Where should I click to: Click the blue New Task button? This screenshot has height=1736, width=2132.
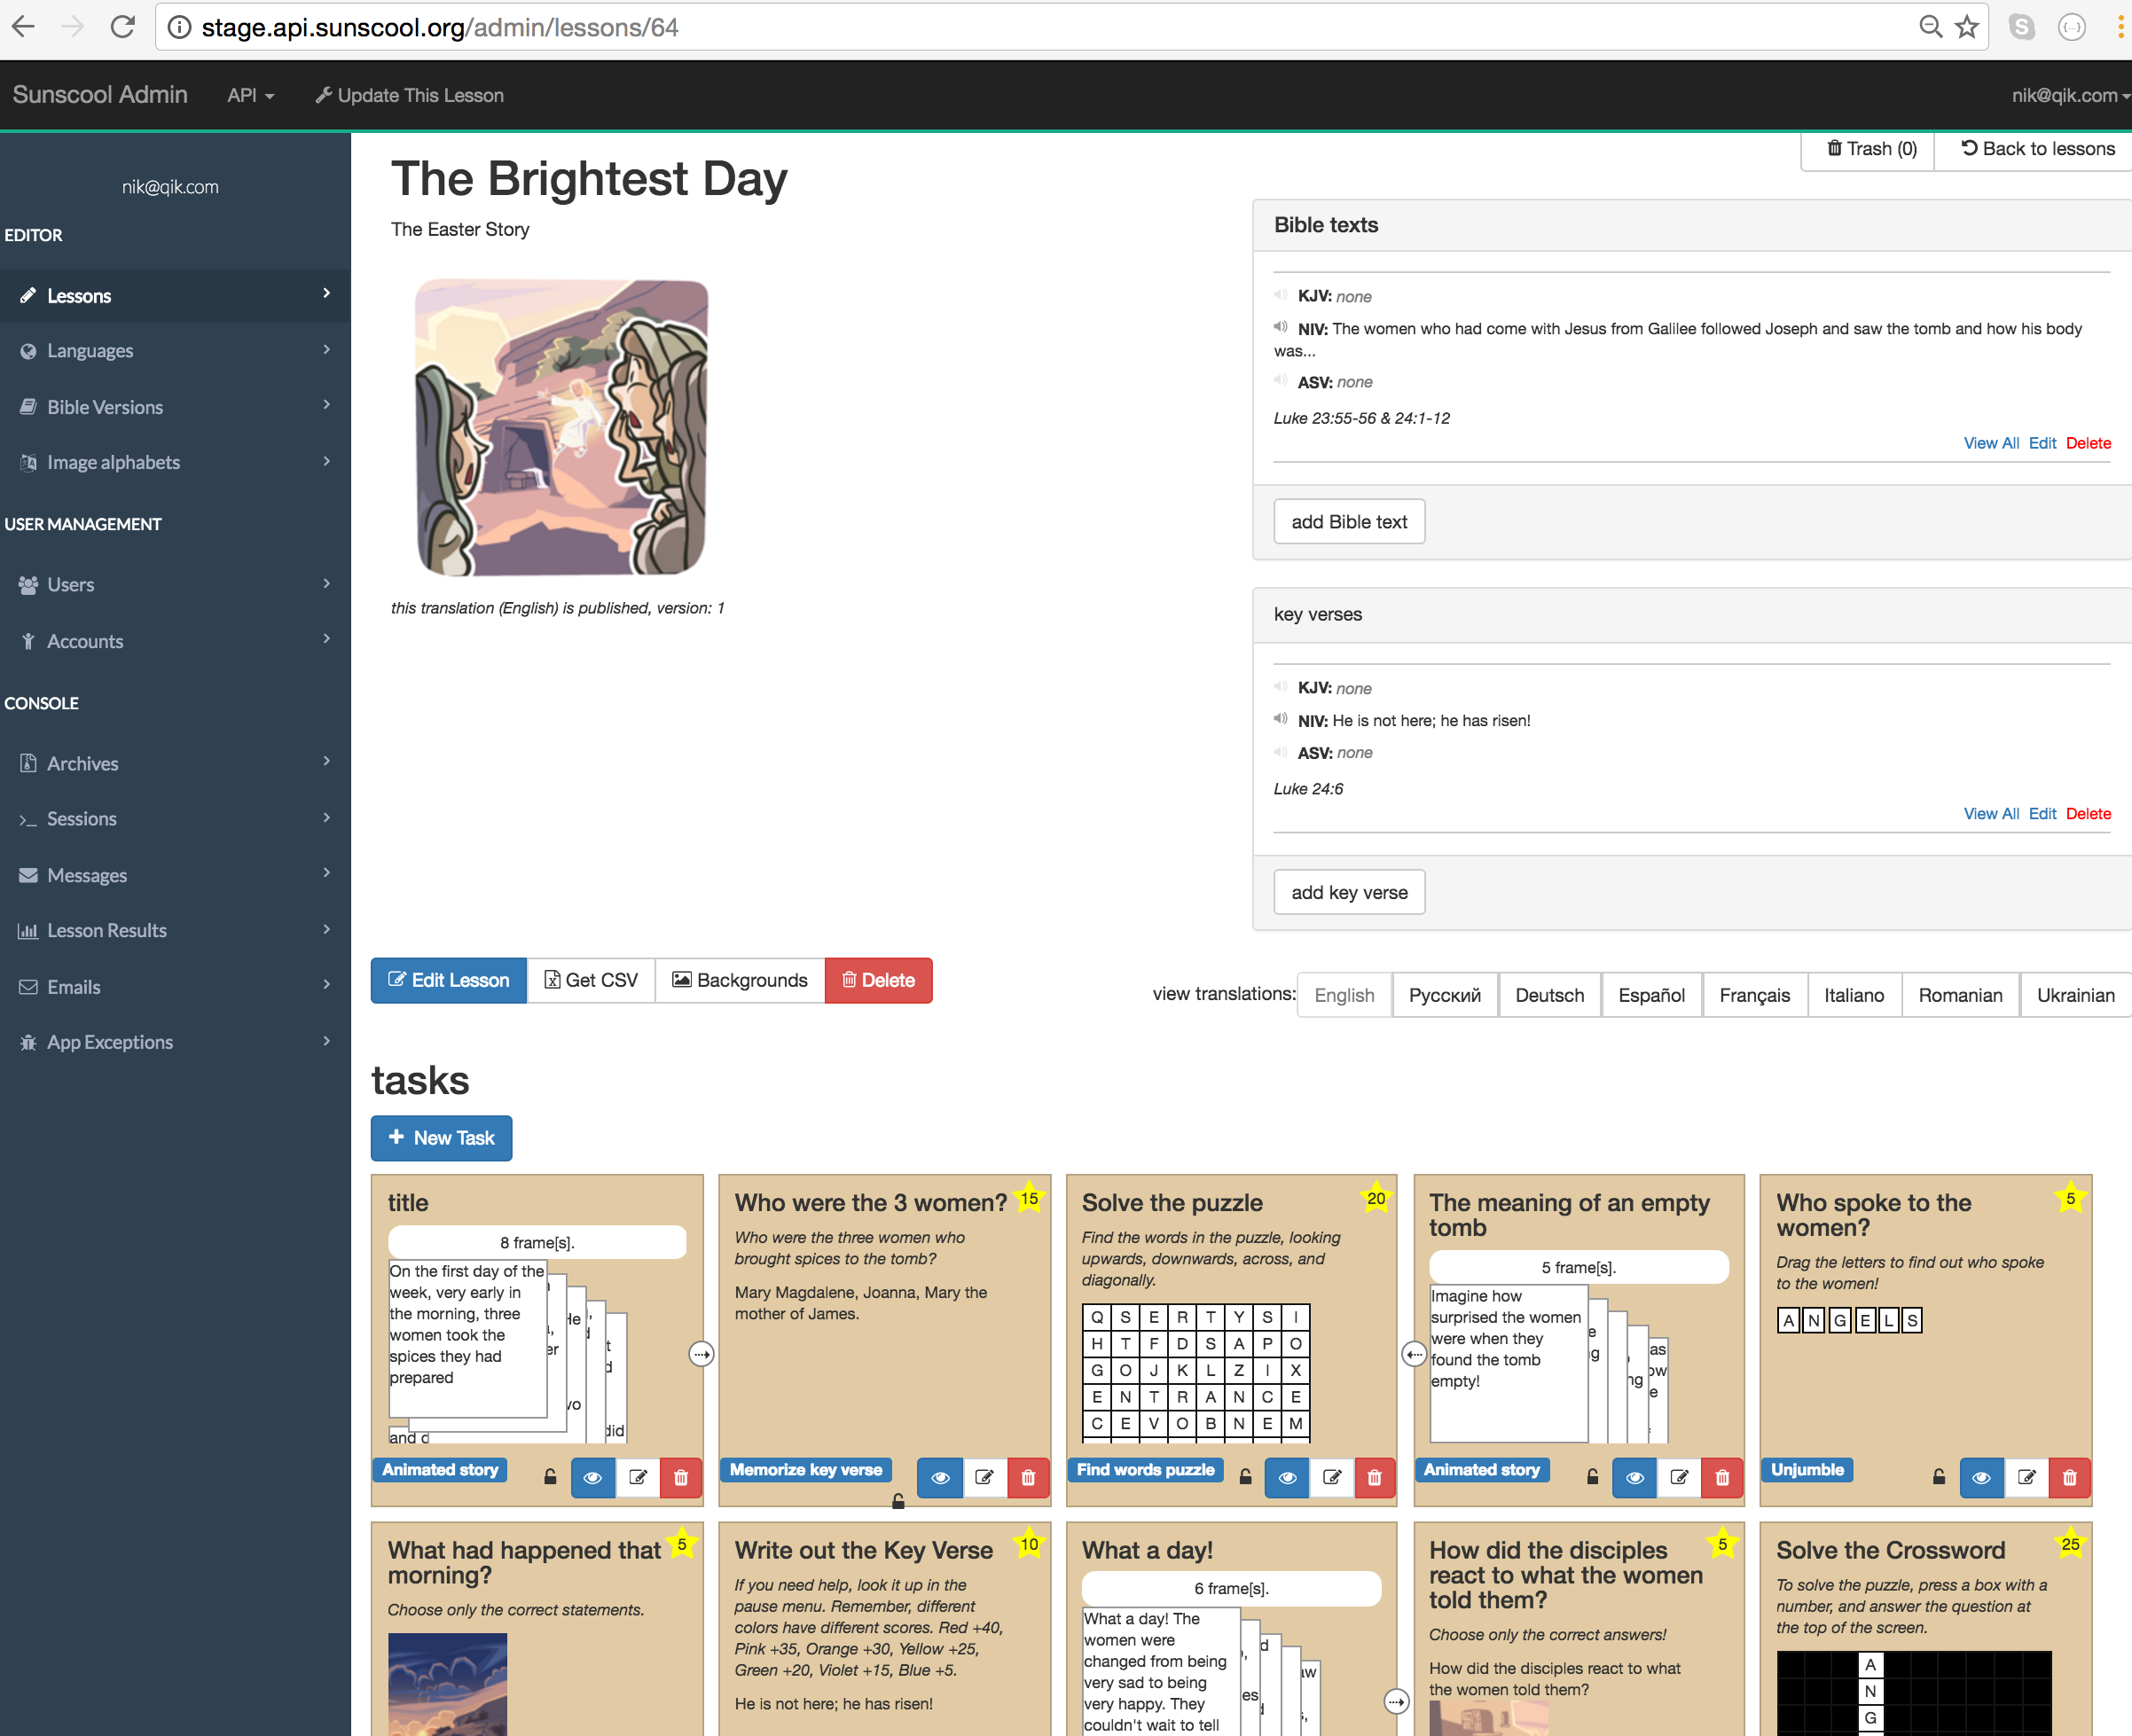[441, 1138]
